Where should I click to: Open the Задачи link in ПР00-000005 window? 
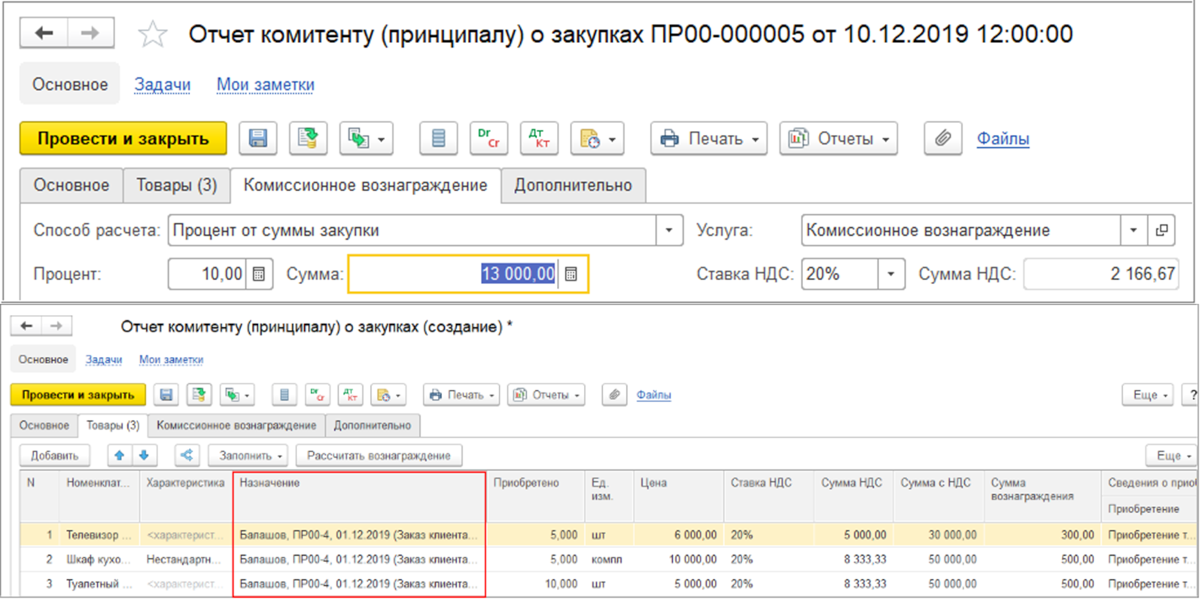coord(162,85)
